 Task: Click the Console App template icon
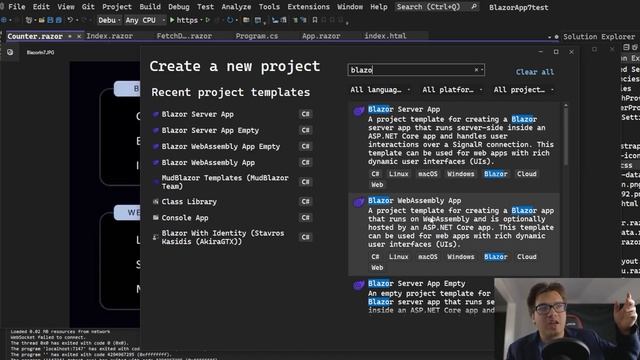coord(156,218)
